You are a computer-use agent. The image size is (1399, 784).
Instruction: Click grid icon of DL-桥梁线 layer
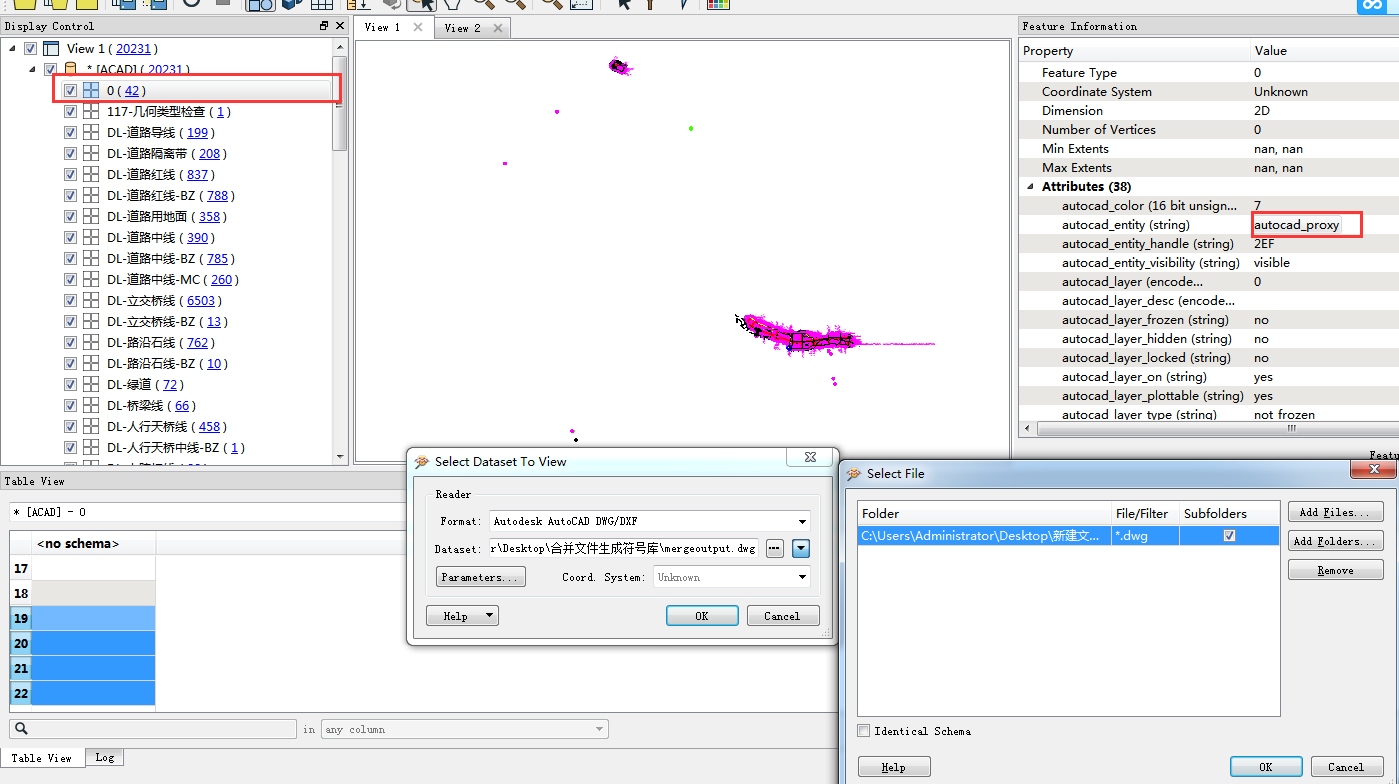point(91,405)
